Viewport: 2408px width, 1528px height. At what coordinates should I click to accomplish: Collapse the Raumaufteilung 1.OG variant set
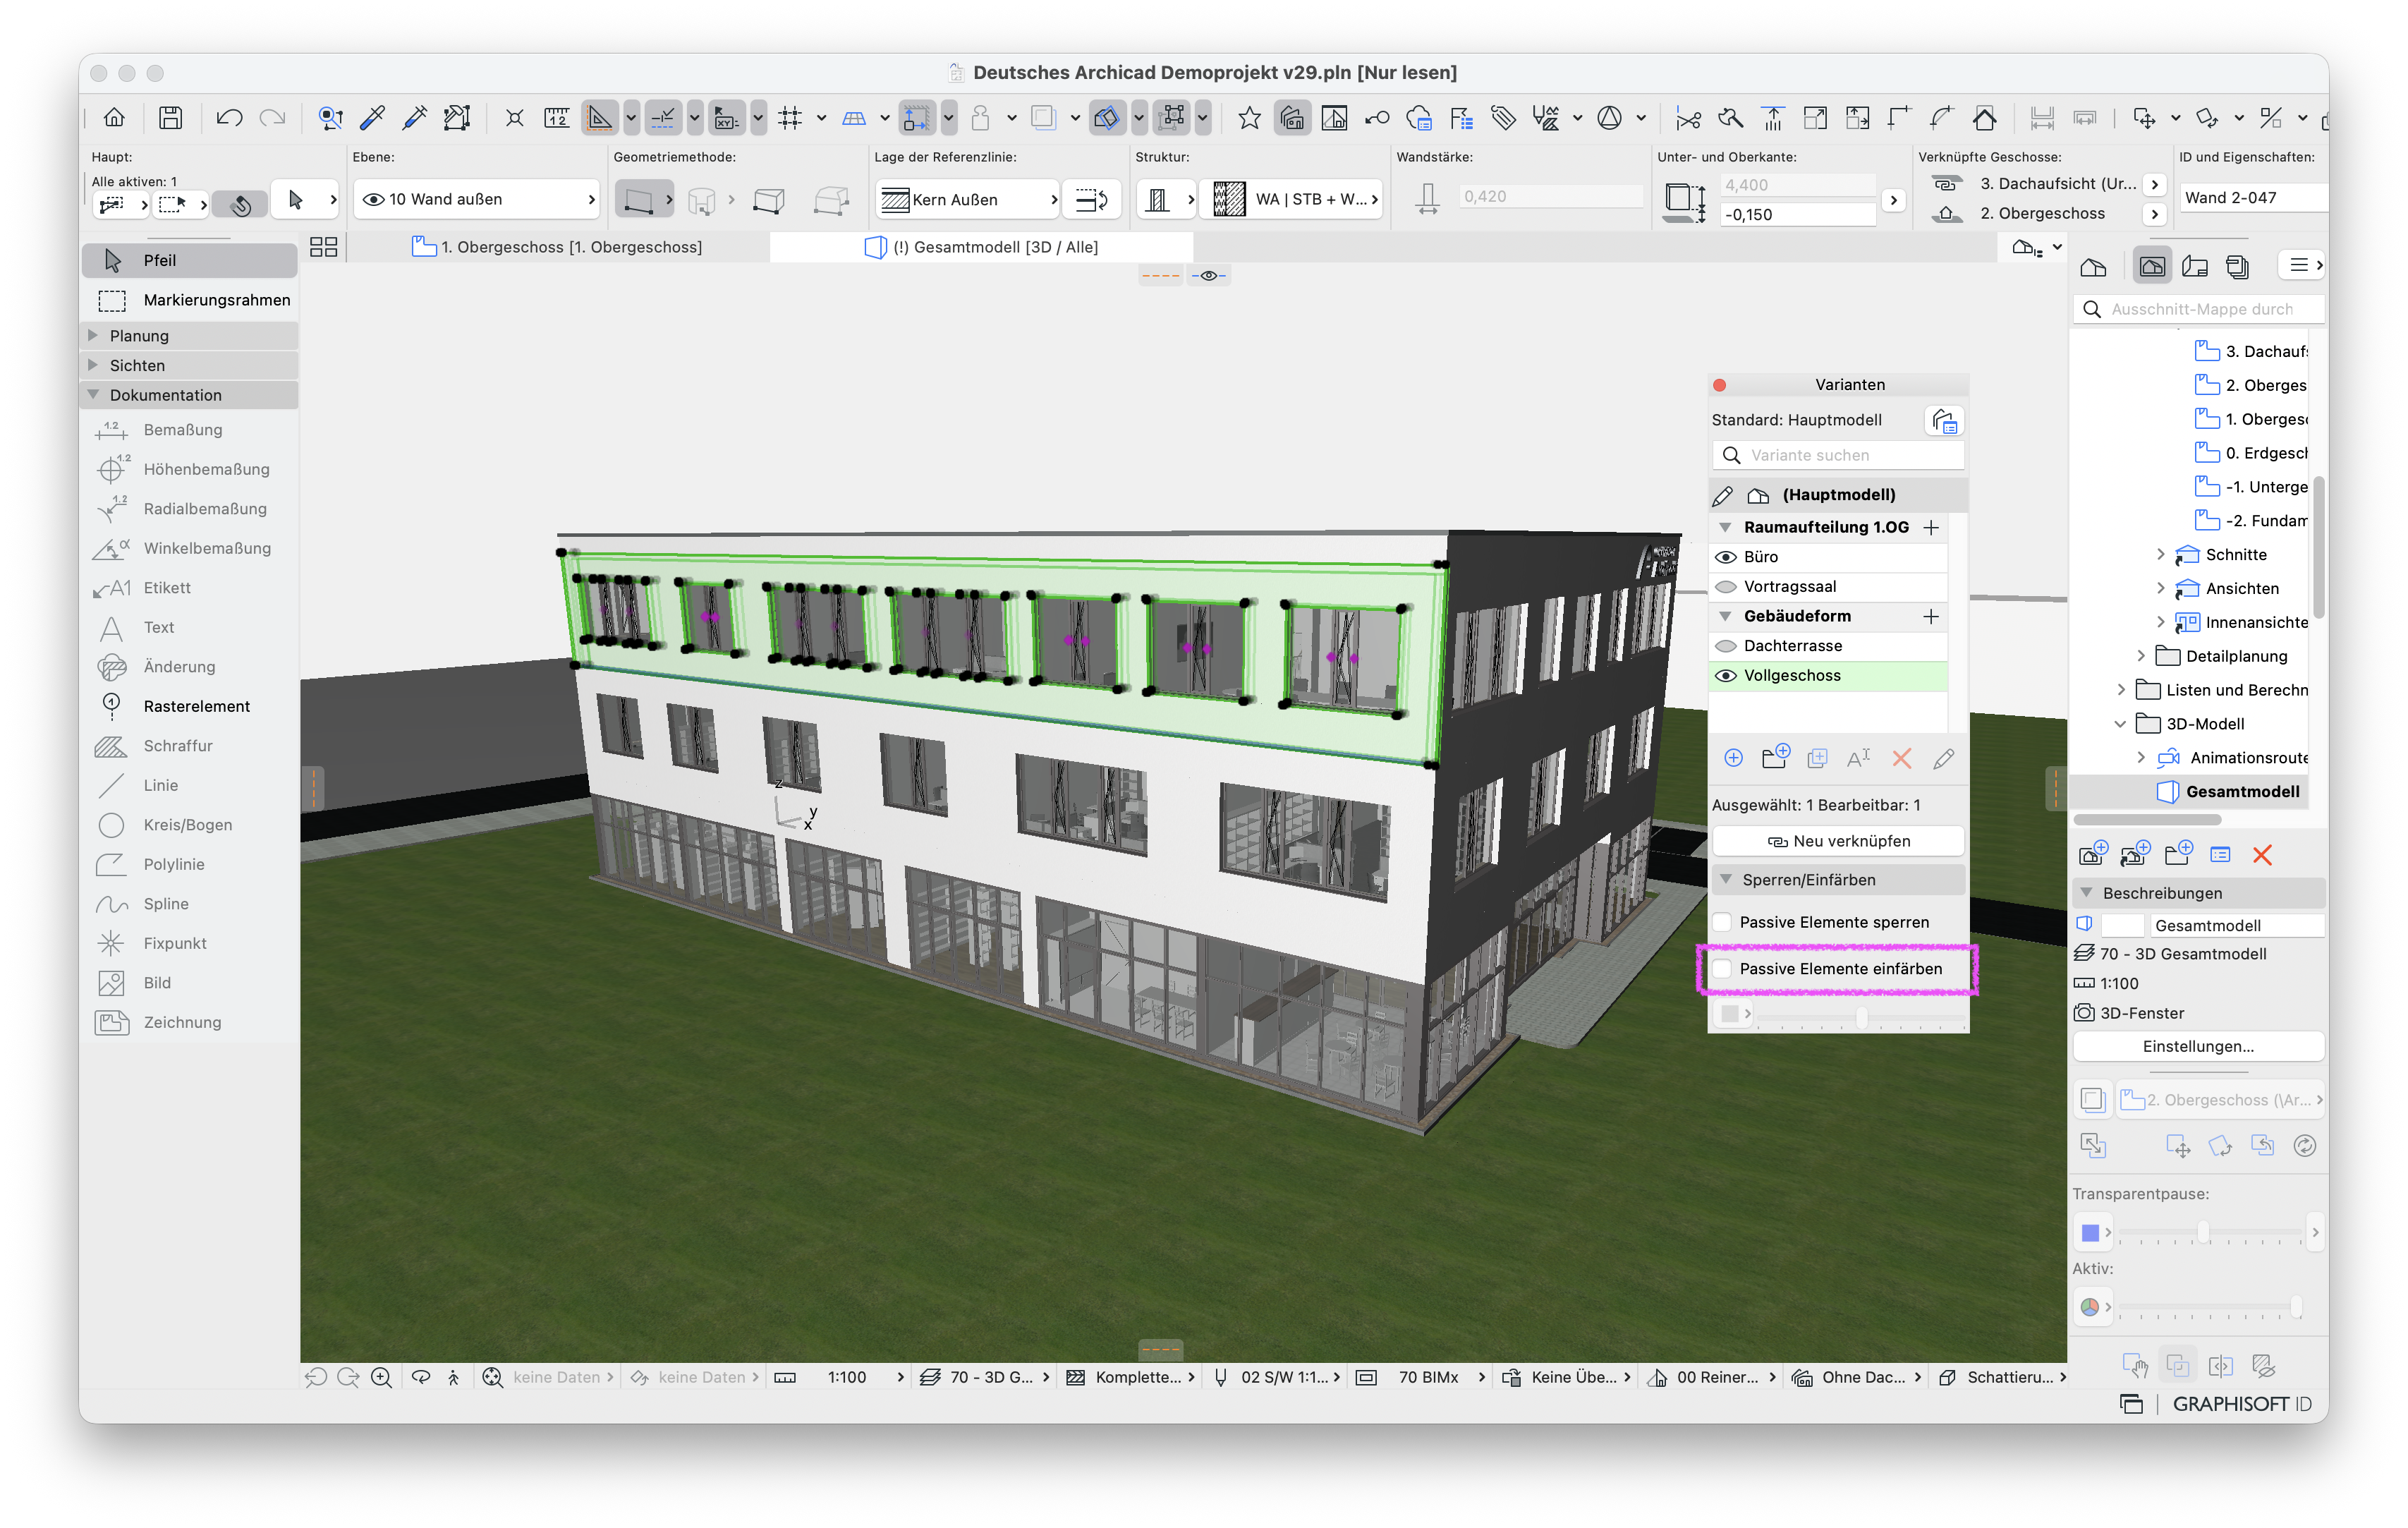point(1726,527)
